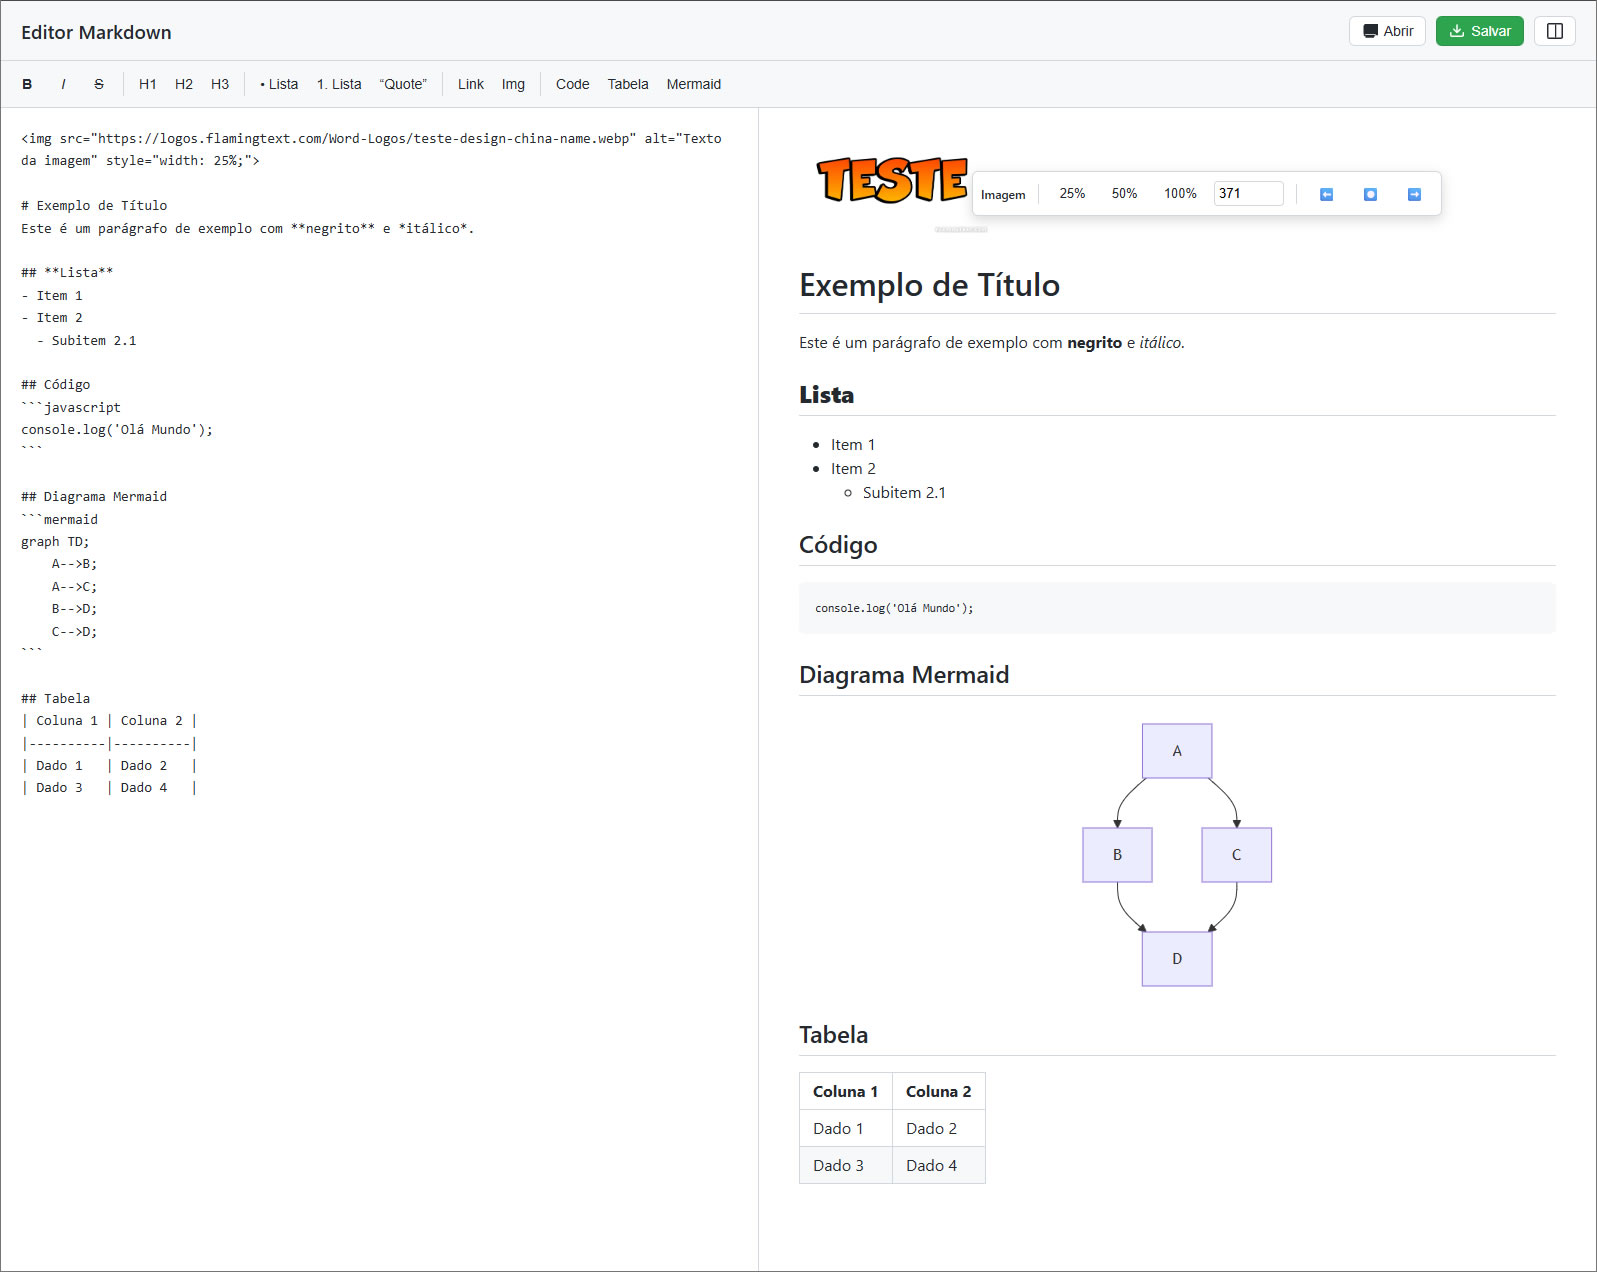The height and width of the screenshot is (1272, 1597).
Task: Place cursor on '- Subitem 2.1' source line
Action: click(86, 341)
